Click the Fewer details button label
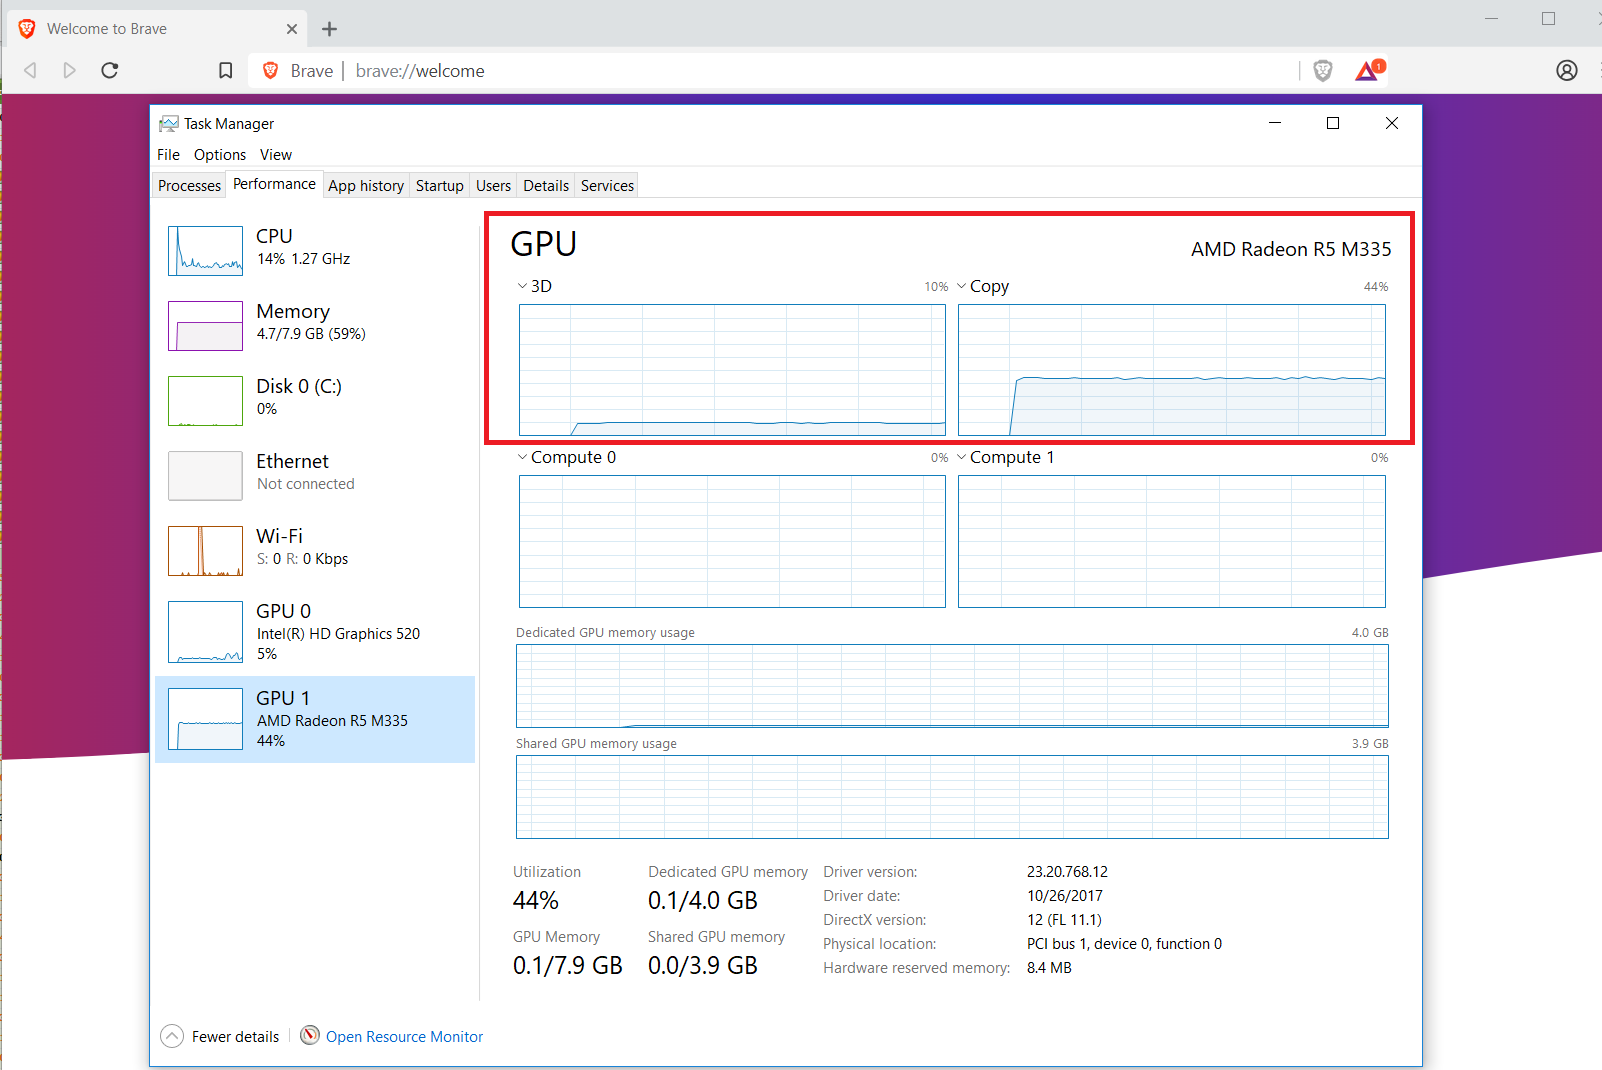Screen dimensions: 1602x1070 click(x=235, y=1037)
